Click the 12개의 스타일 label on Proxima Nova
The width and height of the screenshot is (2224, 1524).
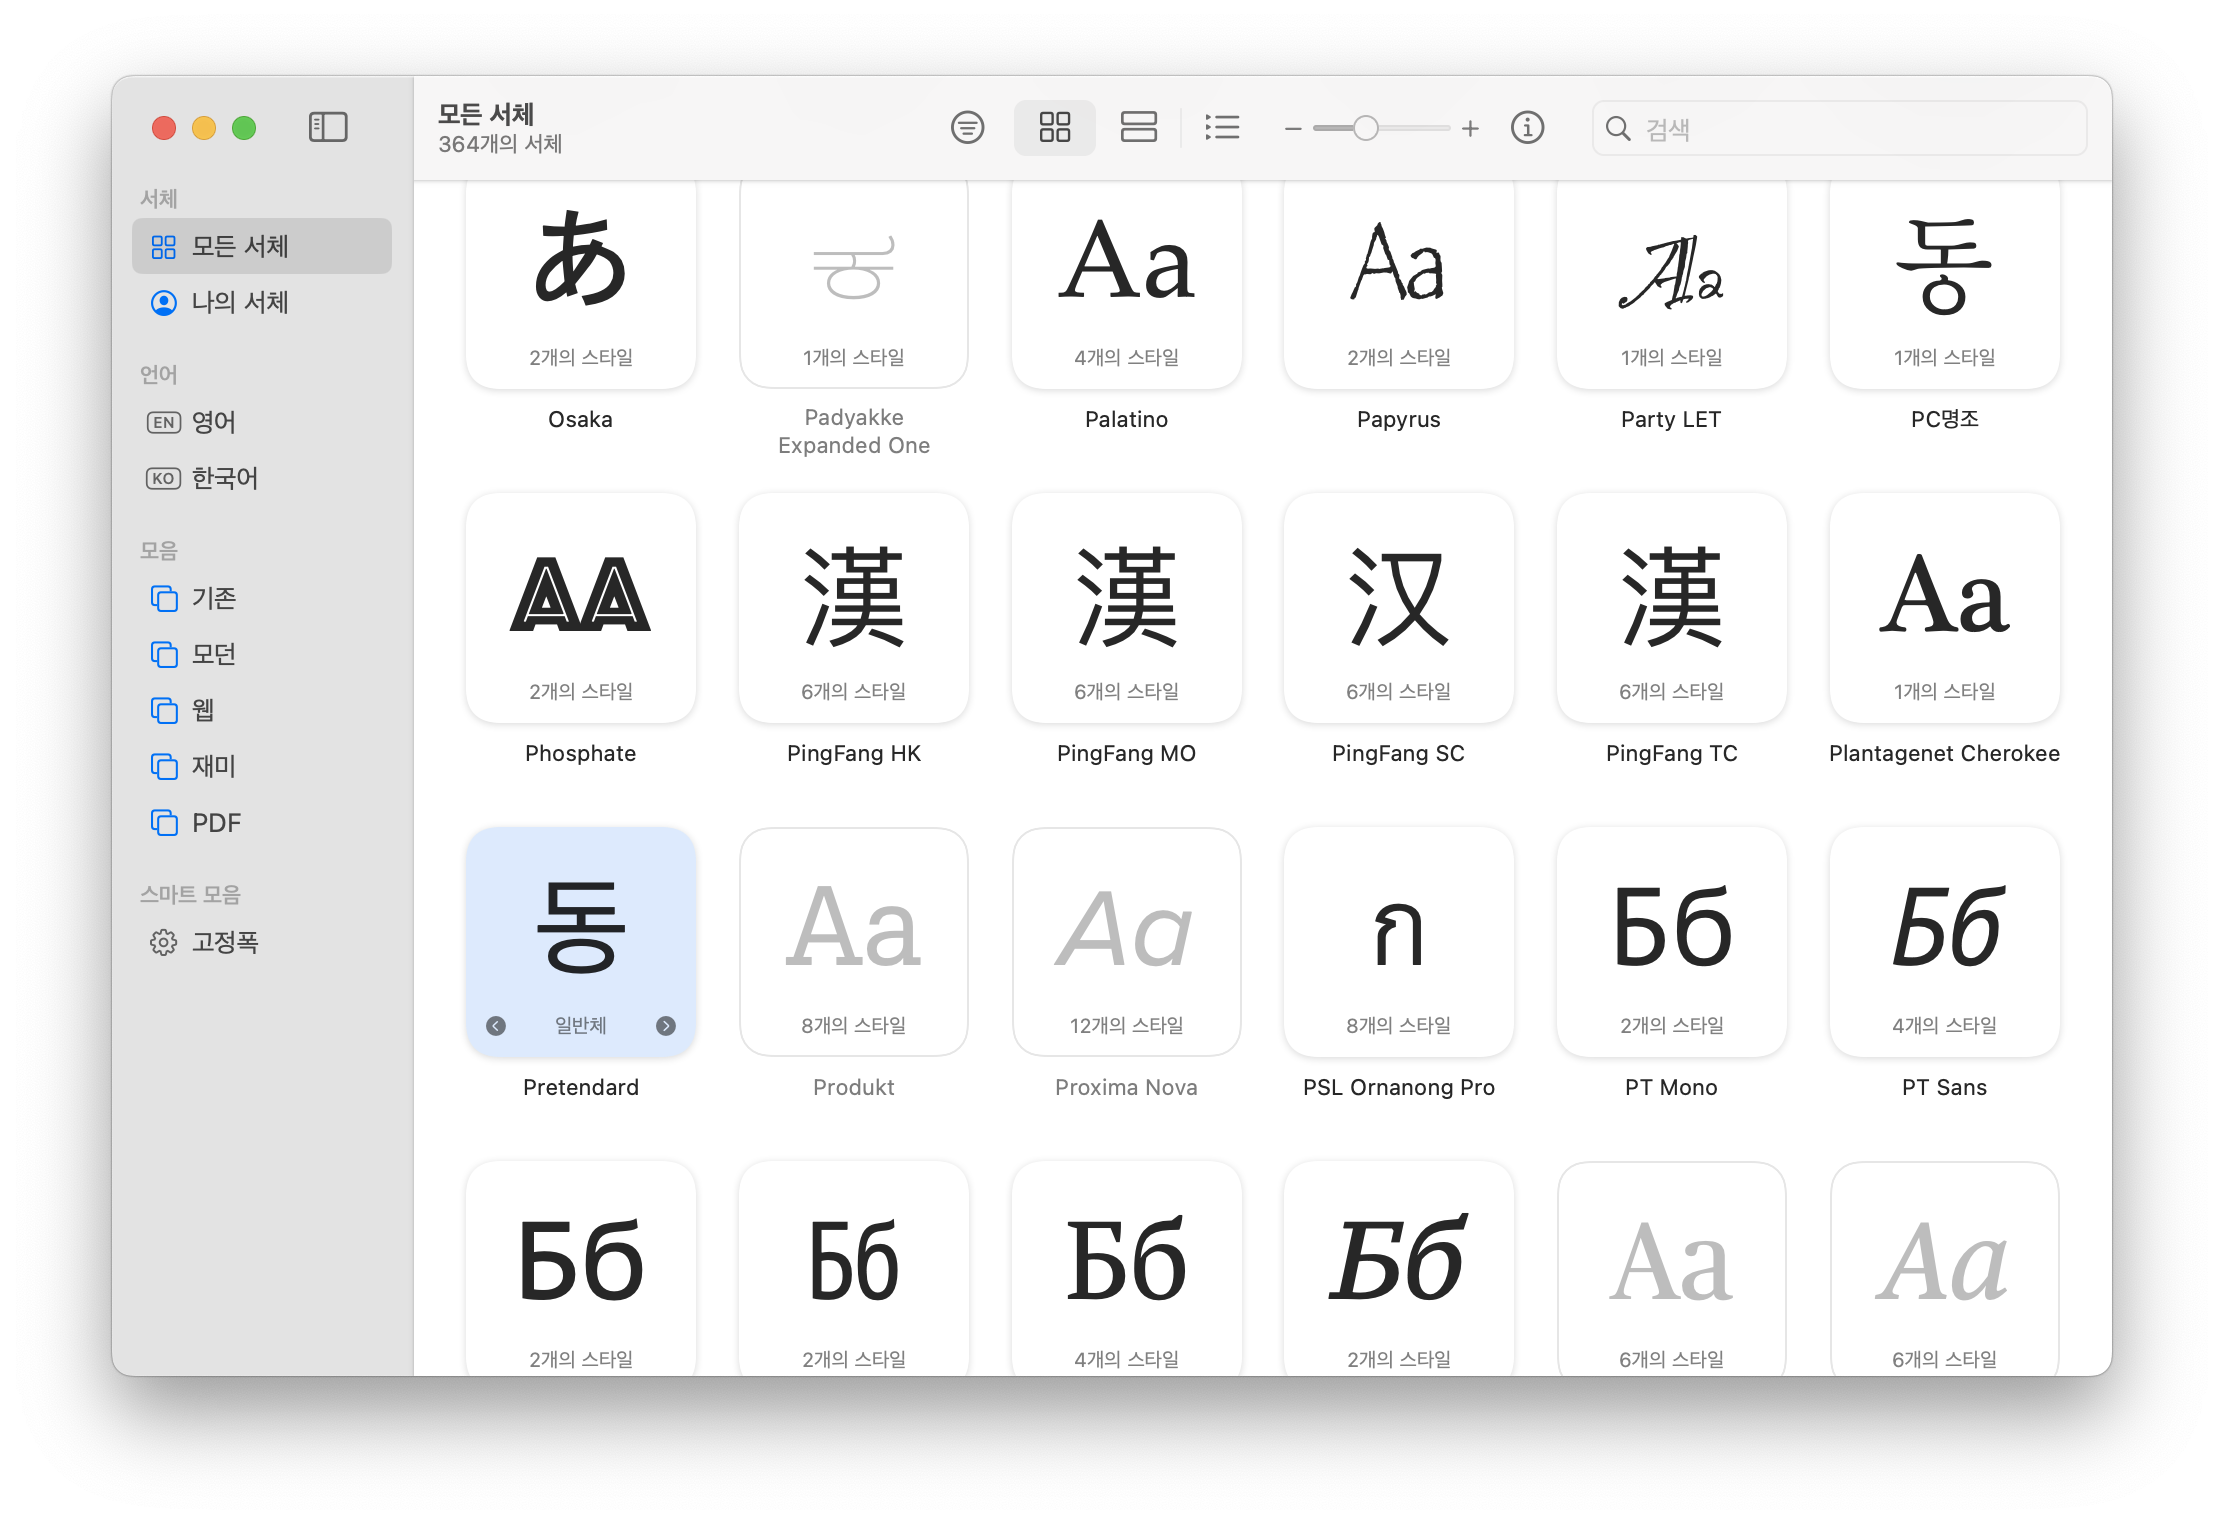click(x=1127, y=1025)
